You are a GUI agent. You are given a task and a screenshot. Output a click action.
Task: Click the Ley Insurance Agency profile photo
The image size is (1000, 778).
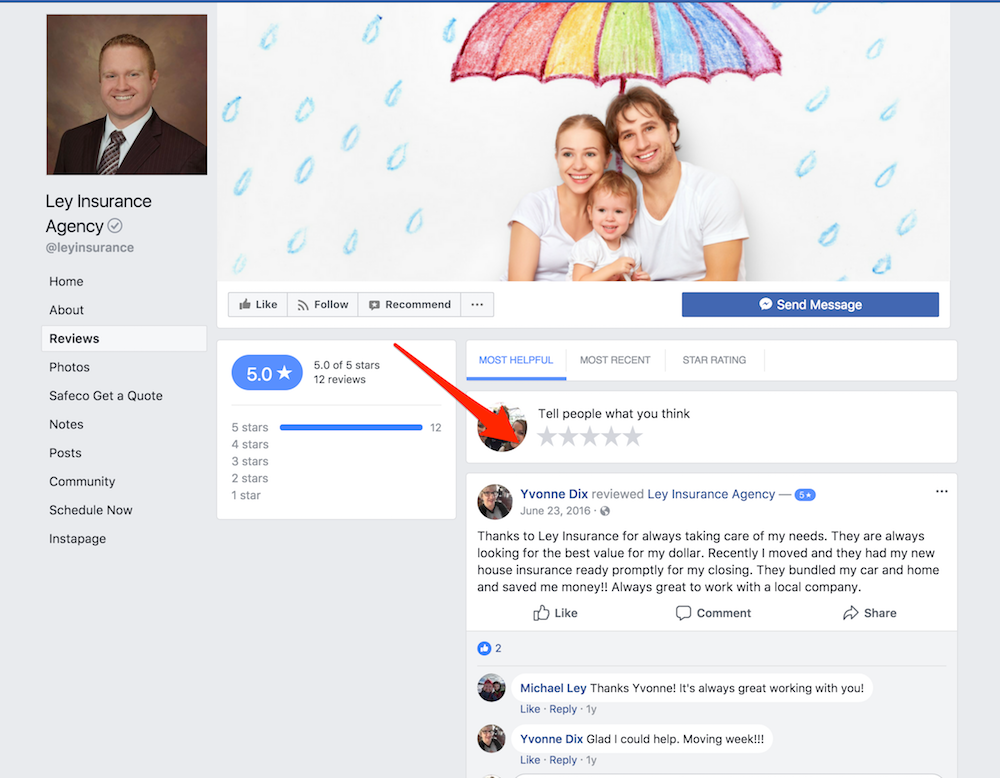(x=127, y=94)
